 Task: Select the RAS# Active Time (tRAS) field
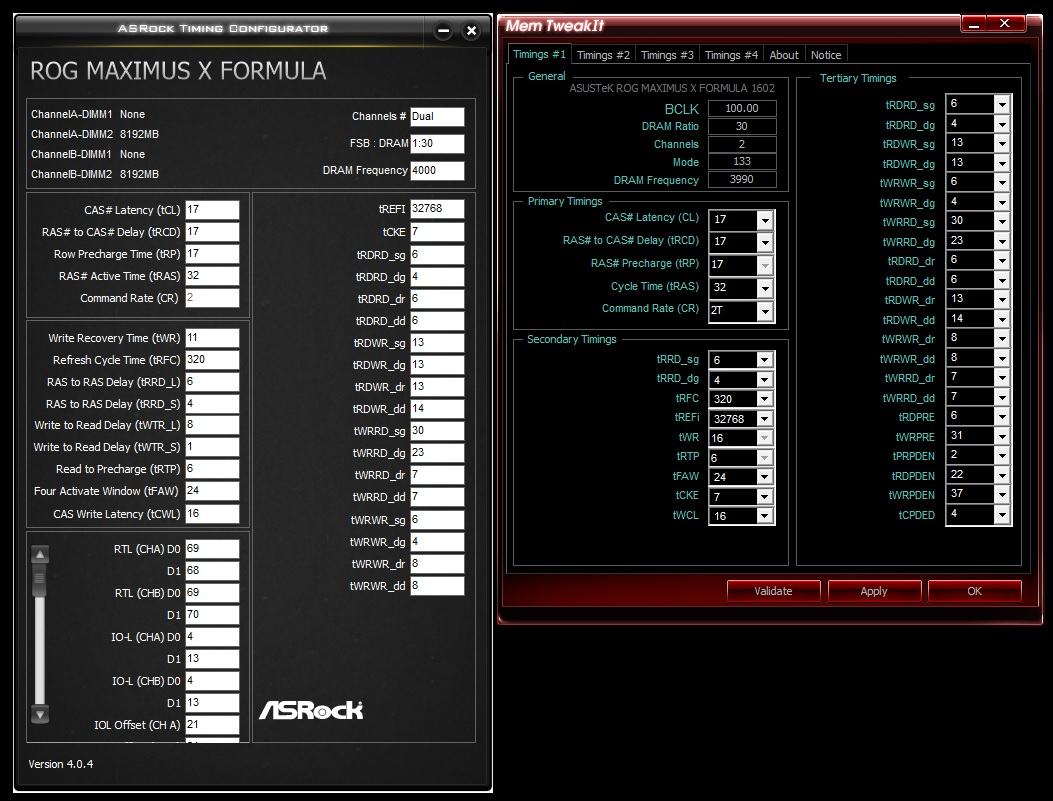click(212, 276)
